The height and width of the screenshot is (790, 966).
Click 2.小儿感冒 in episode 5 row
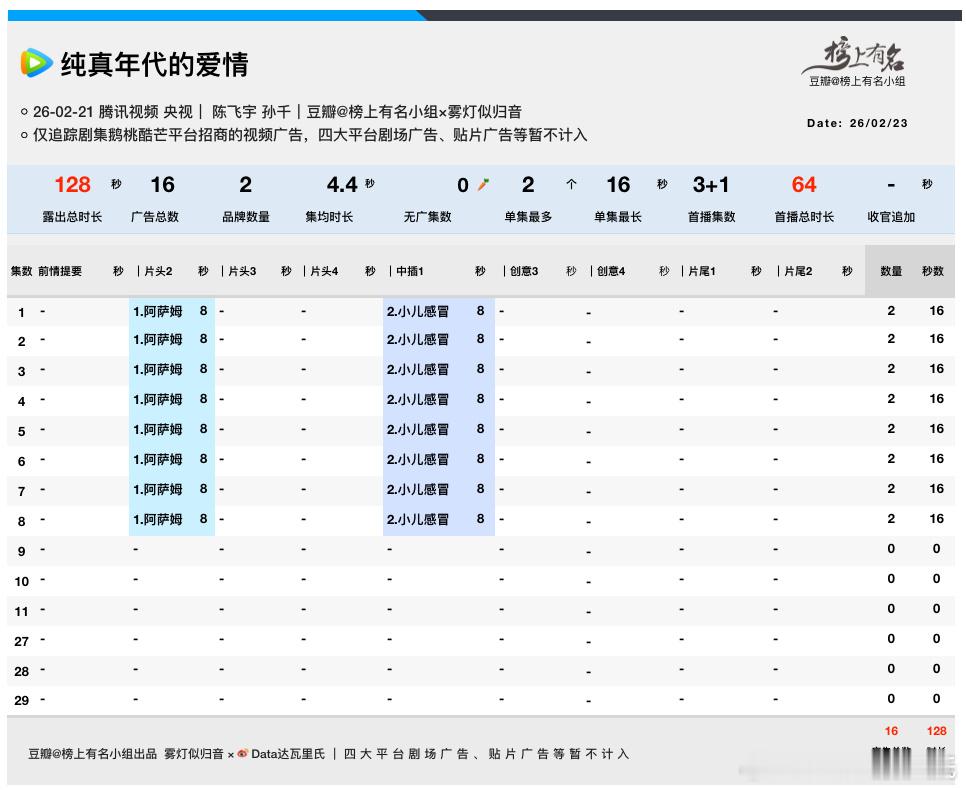pyautogui.click(x=418, y=430)
